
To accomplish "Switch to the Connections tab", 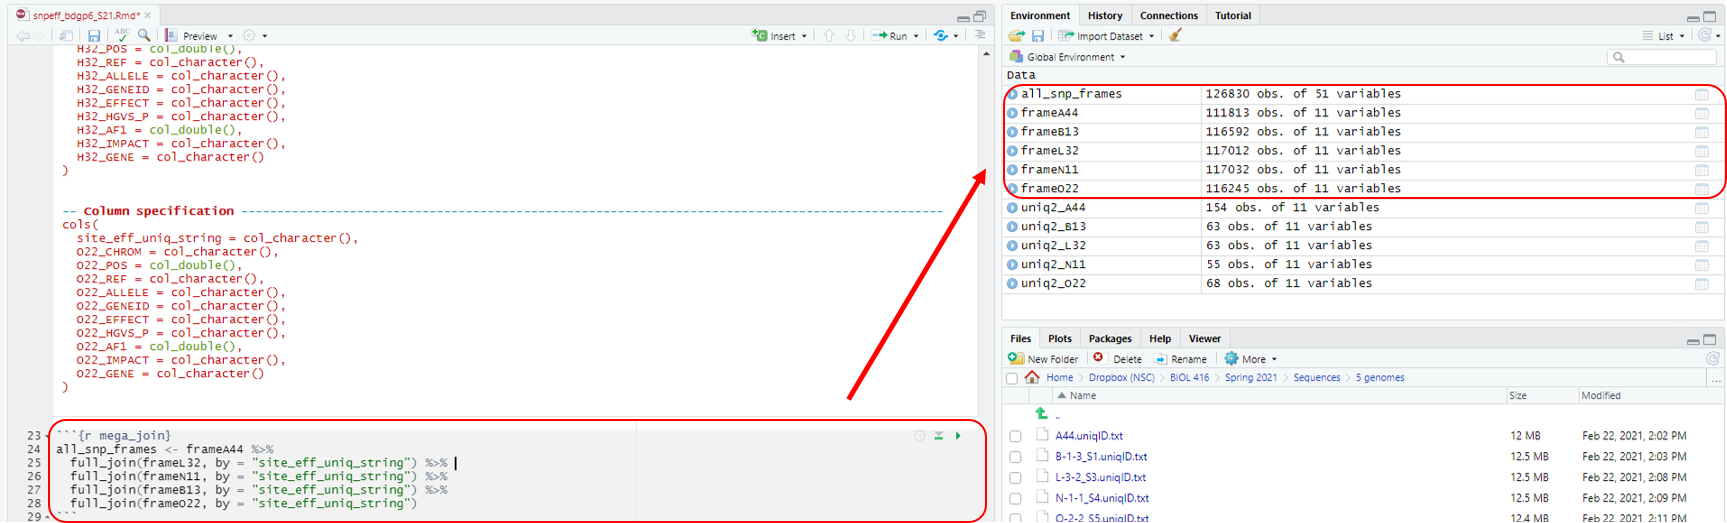I will pos(1168,16).
